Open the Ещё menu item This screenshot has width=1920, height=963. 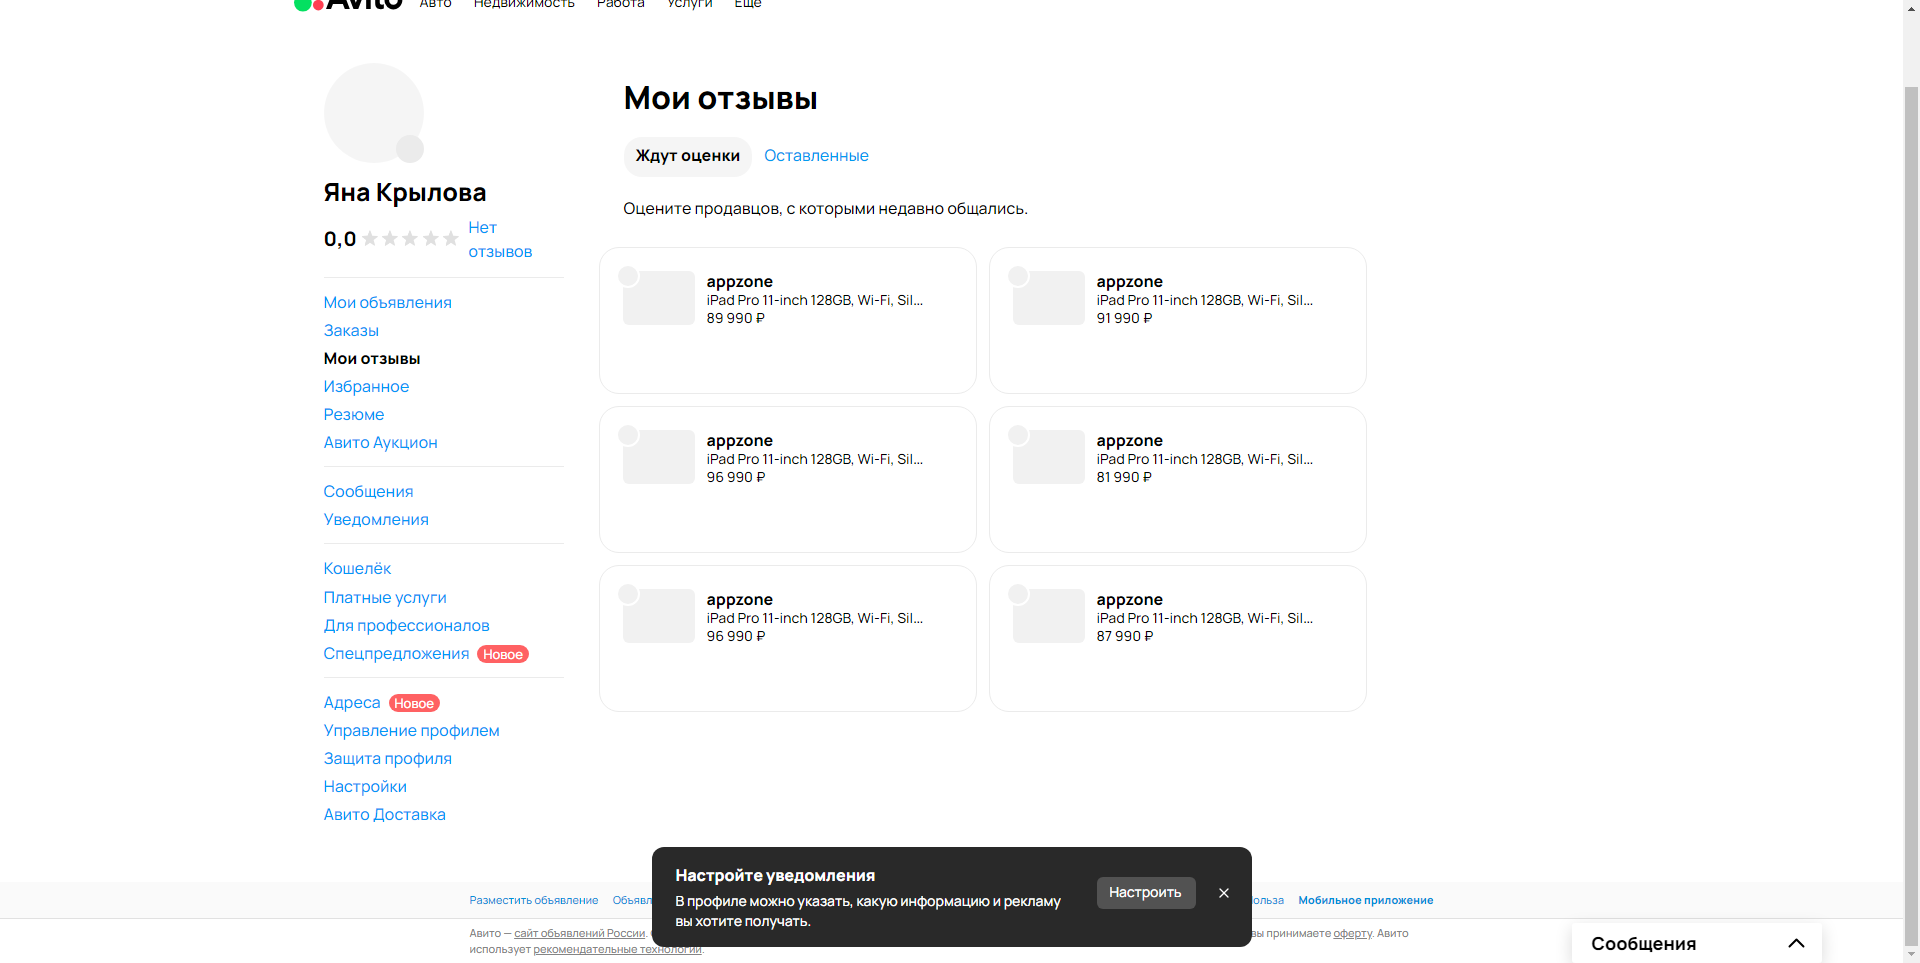click(x=748, y=4)
